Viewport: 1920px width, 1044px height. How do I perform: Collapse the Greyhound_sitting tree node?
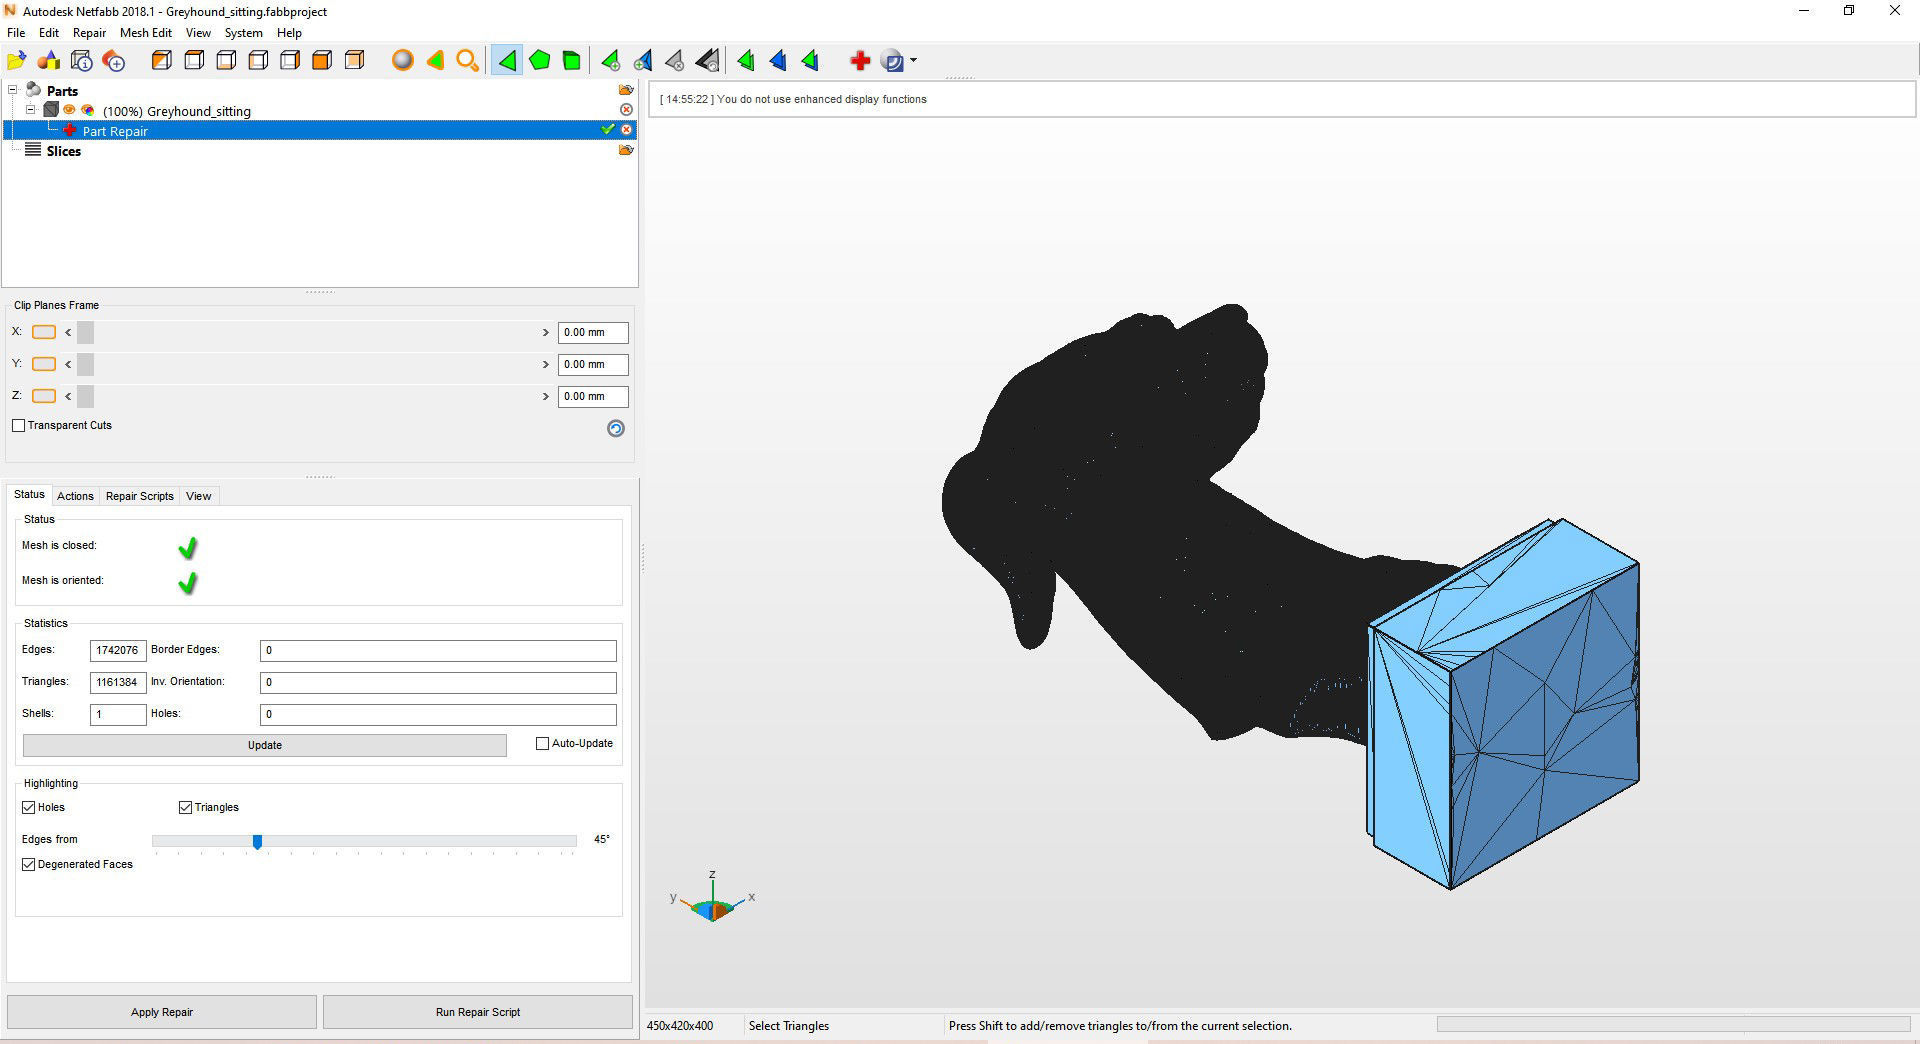31,110
